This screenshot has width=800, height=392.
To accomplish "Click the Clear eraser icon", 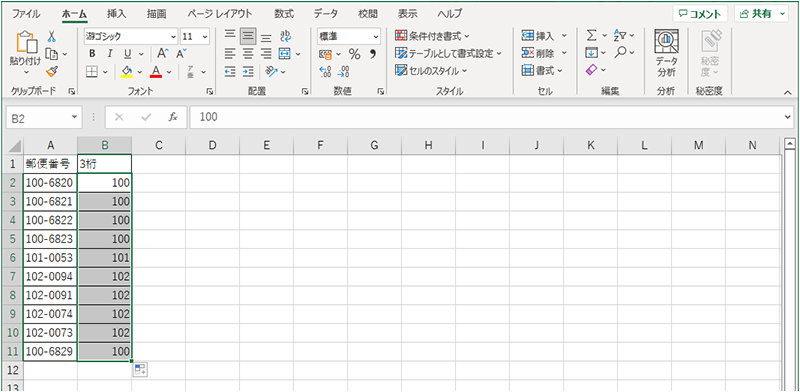I will (x=592, y=70).
